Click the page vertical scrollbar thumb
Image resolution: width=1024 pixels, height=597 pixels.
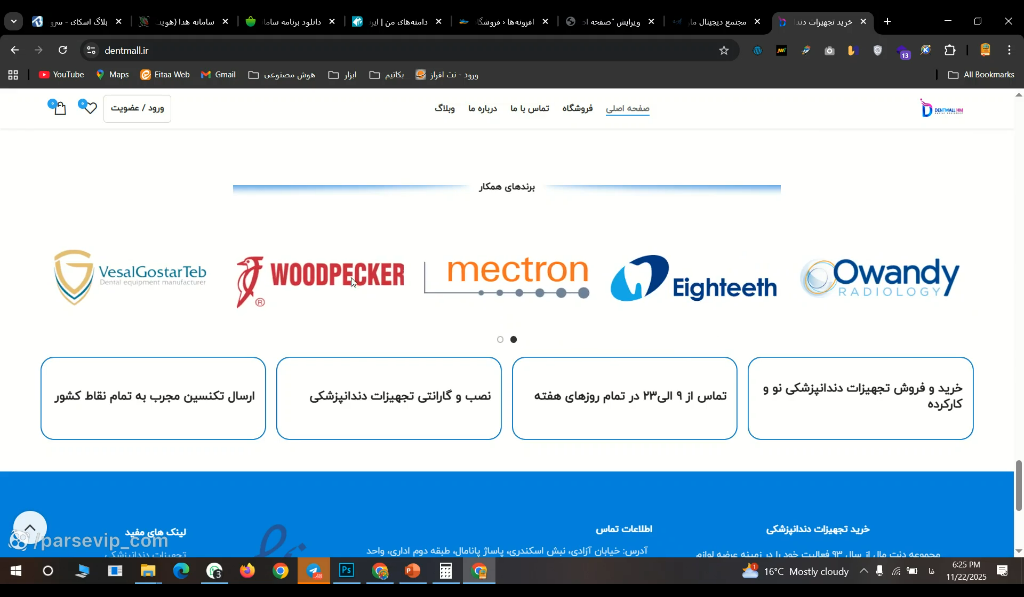(1019, 486)
